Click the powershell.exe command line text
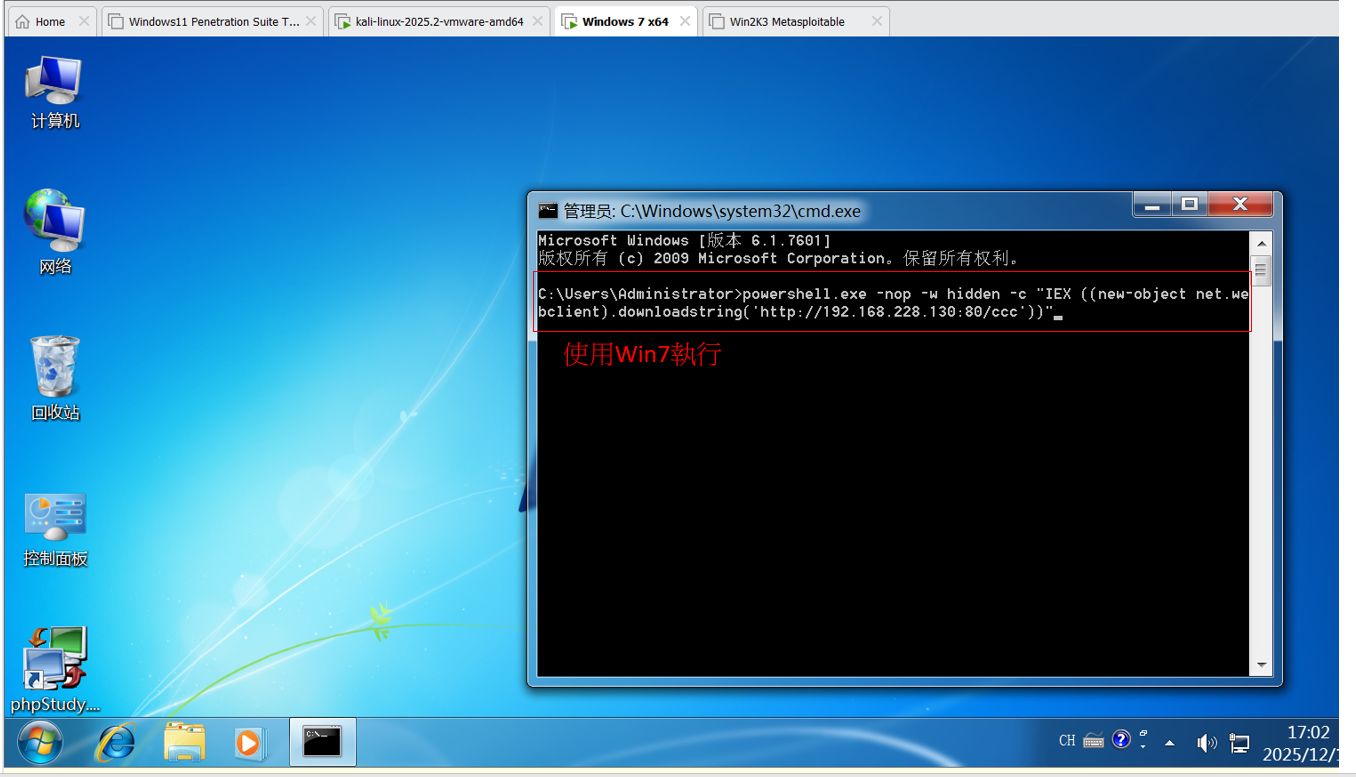 [x=894, y=303]
